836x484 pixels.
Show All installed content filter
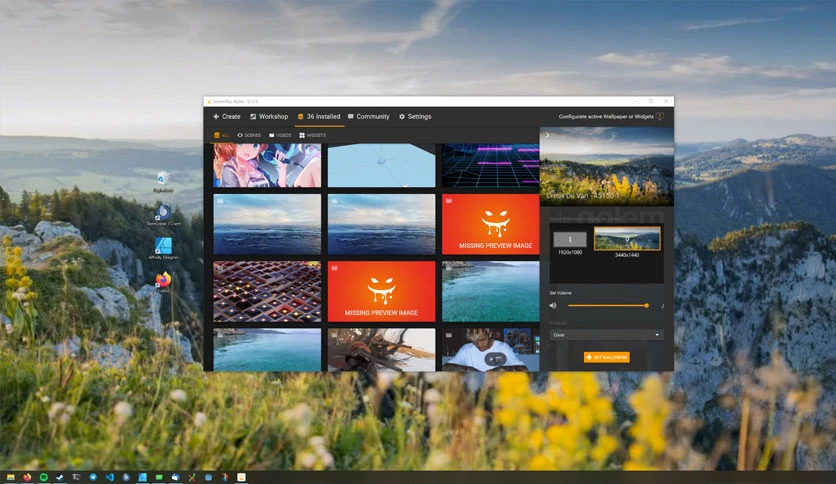pos(221,135)
